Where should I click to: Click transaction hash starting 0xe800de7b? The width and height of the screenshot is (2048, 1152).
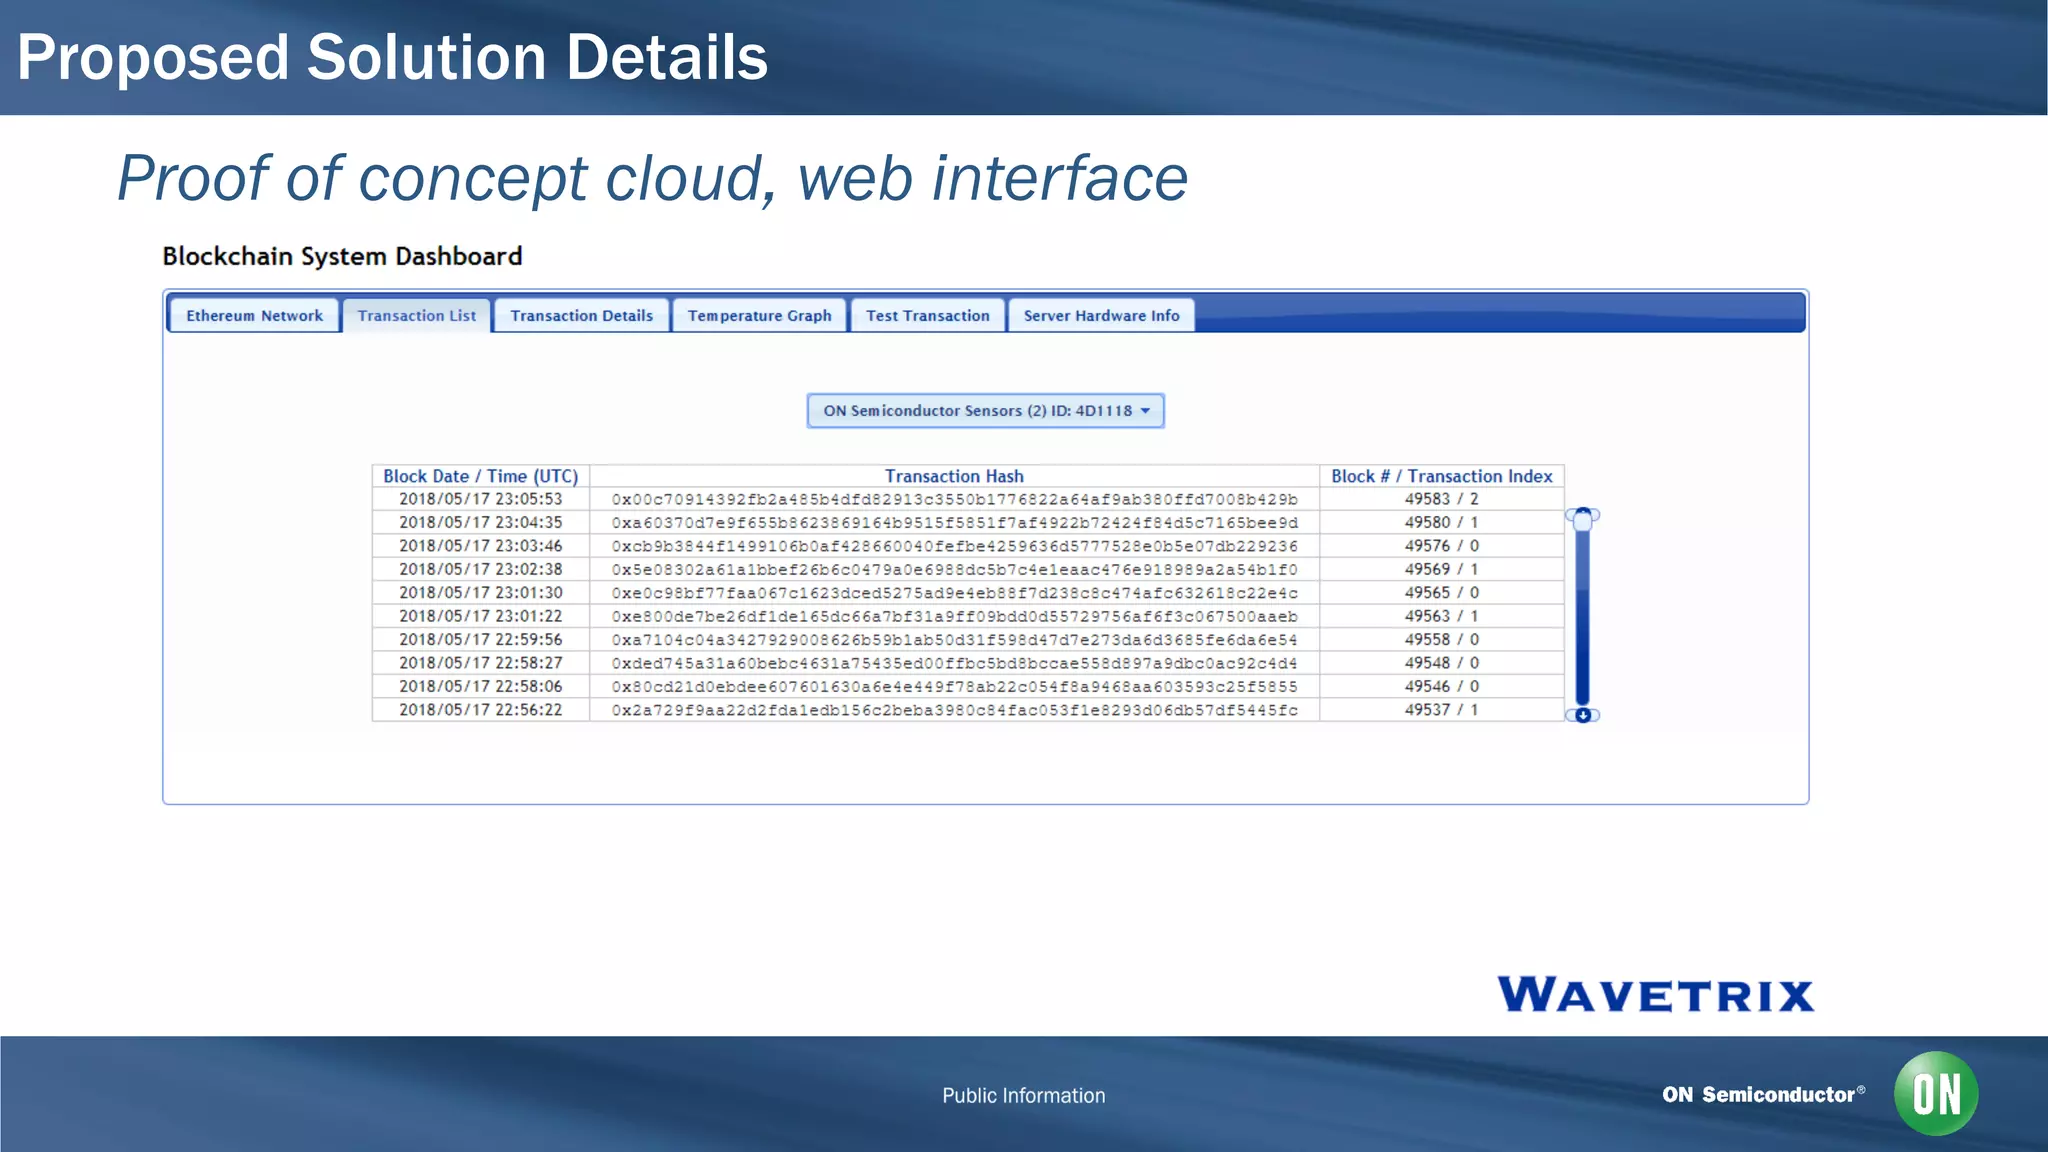pyautogui.click(x=954, y=616)
